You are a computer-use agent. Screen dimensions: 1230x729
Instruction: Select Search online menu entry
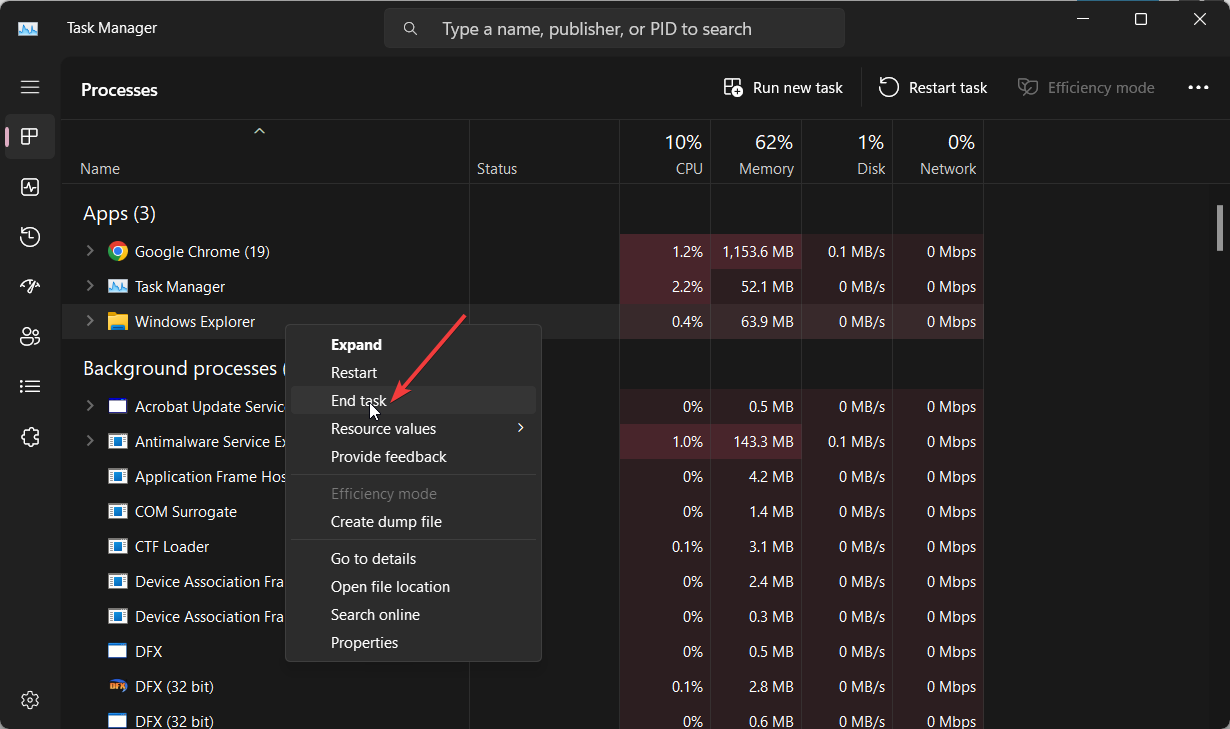(413, 615)
